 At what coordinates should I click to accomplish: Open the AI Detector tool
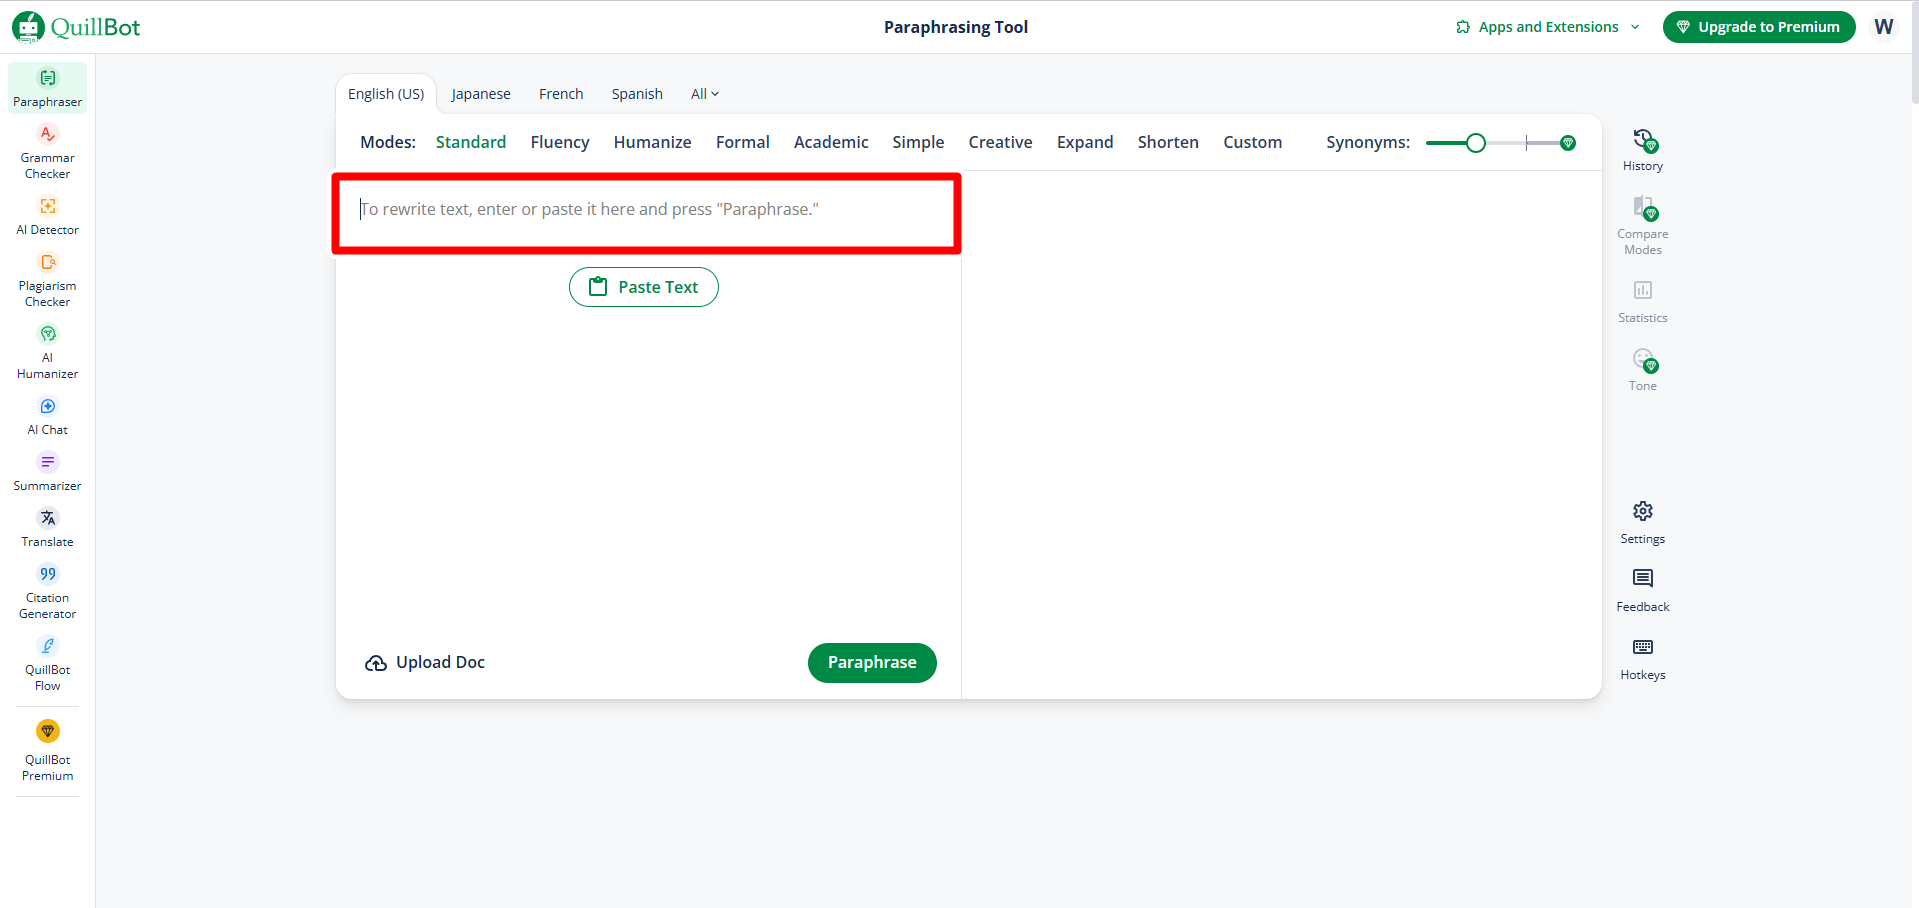(47, 216)
